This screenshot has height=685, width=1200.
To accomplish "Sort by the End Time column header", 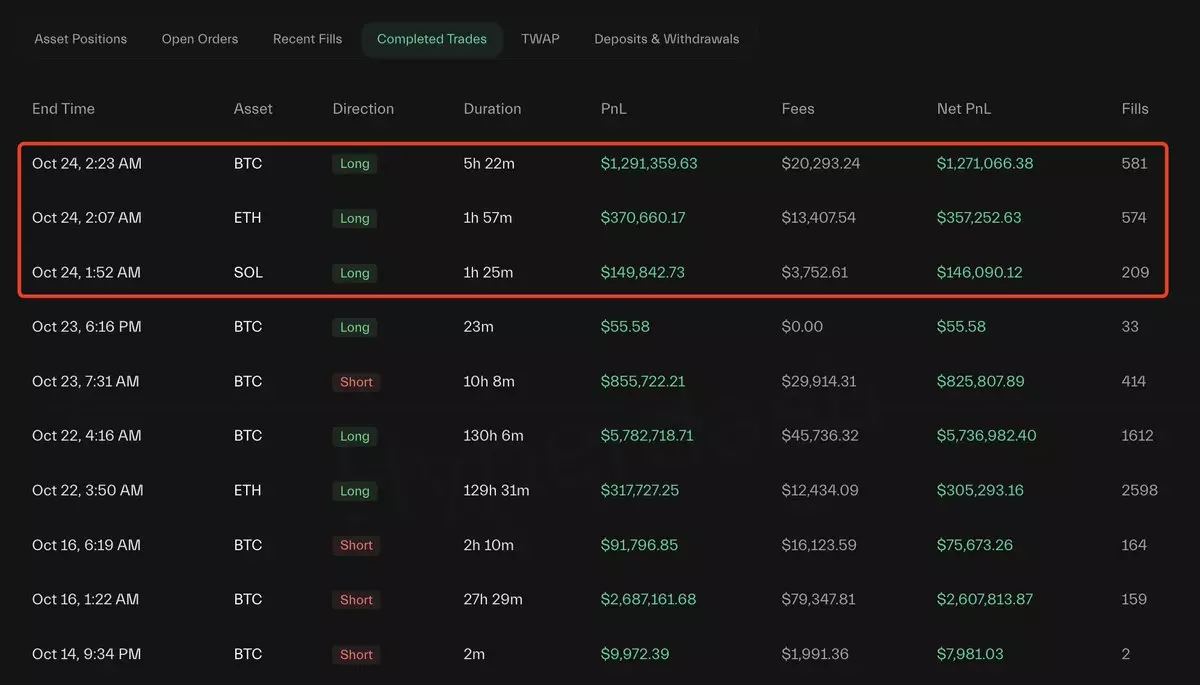I will [63, 108].
